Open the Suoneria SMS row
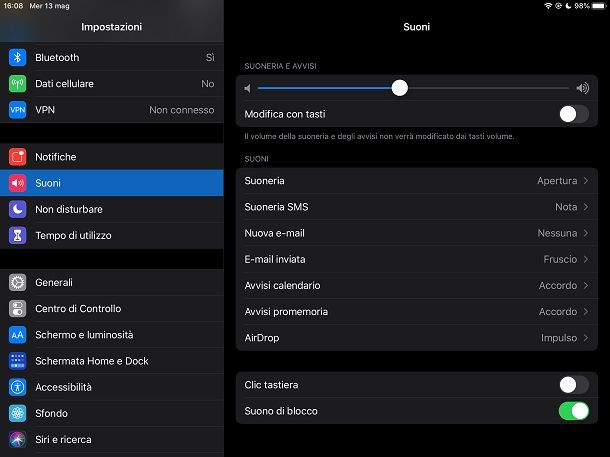This screenshot has height=457, width=610. coord(417,207)
